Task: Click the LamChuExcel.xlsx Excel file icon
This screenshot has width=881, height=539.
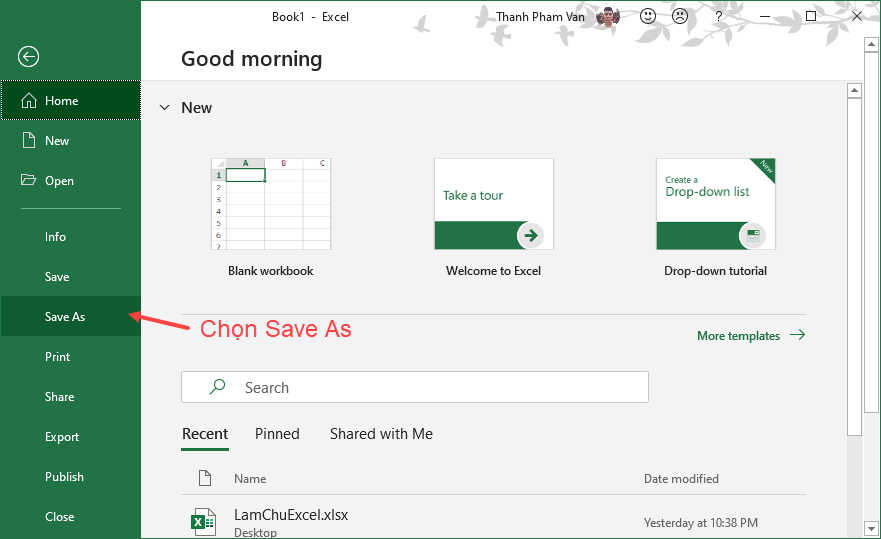Action: 203,522
